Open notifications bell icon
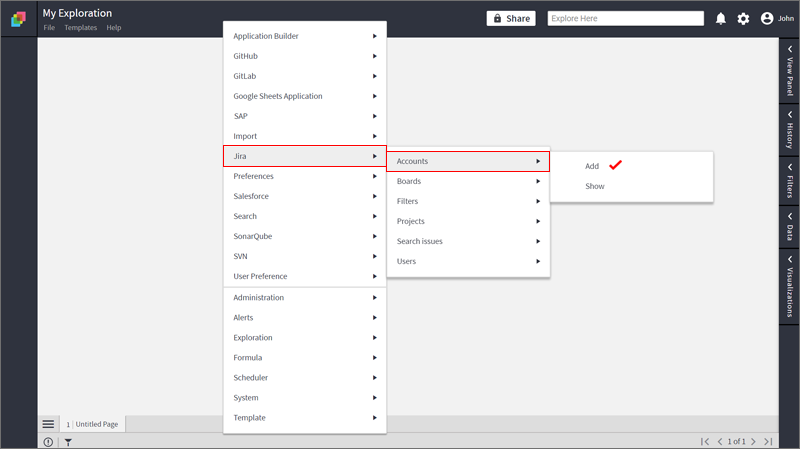This screenshot has width=800, height=449. (720, 19)
